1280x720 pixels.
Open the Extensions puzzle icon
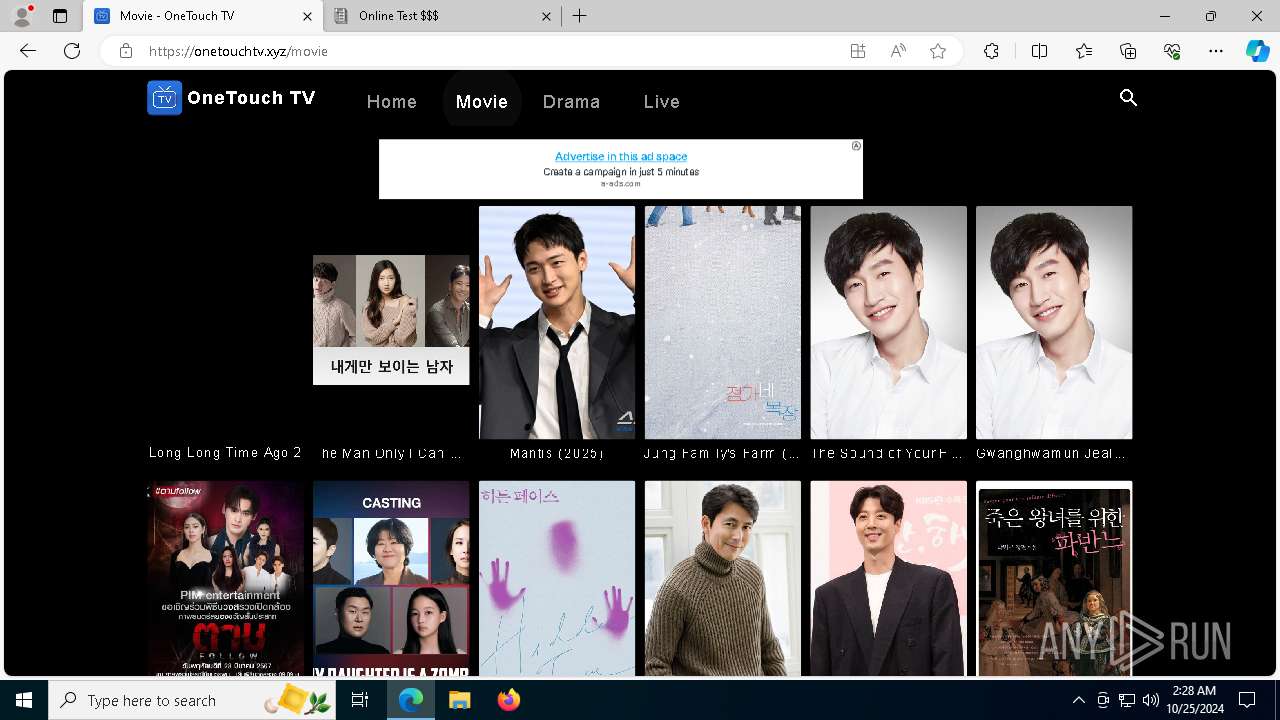(x=991, y=51)
